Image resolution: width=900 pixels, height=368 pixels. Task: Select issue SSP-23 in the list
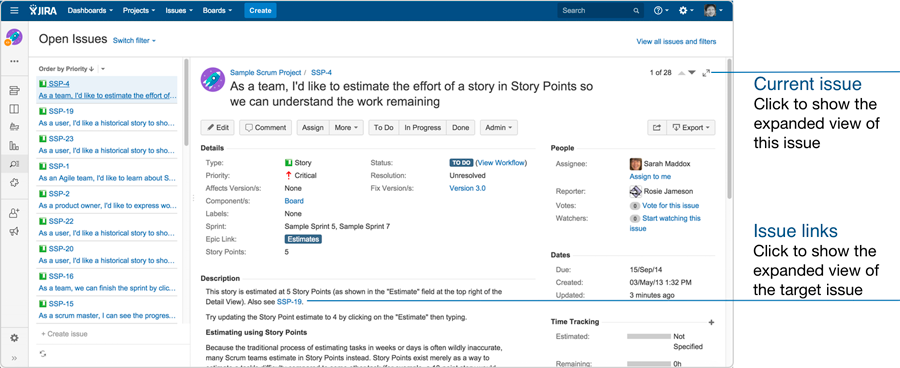point(107,144)
